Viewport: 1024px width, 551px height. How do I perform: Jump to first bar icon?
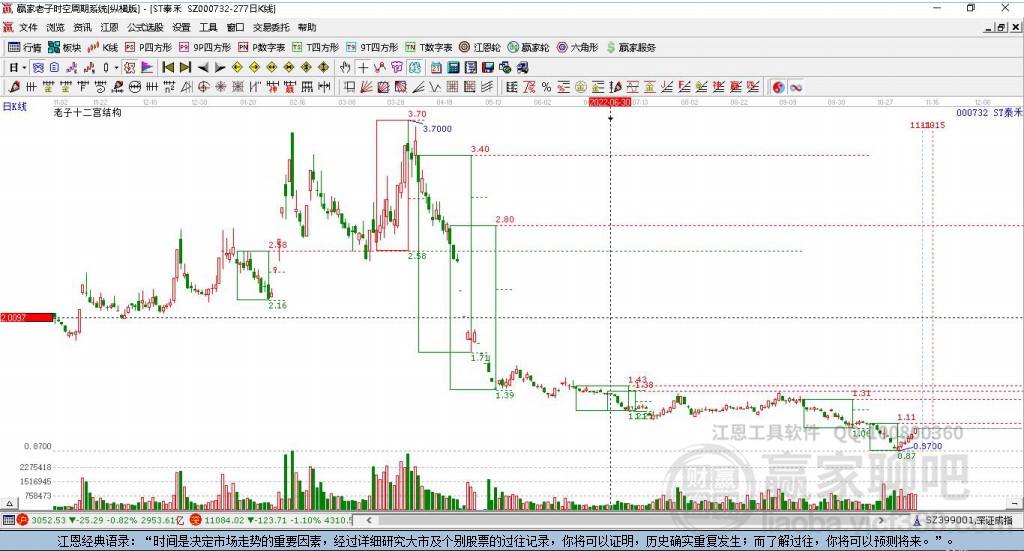pyautogui.click(x=168, y=67)
